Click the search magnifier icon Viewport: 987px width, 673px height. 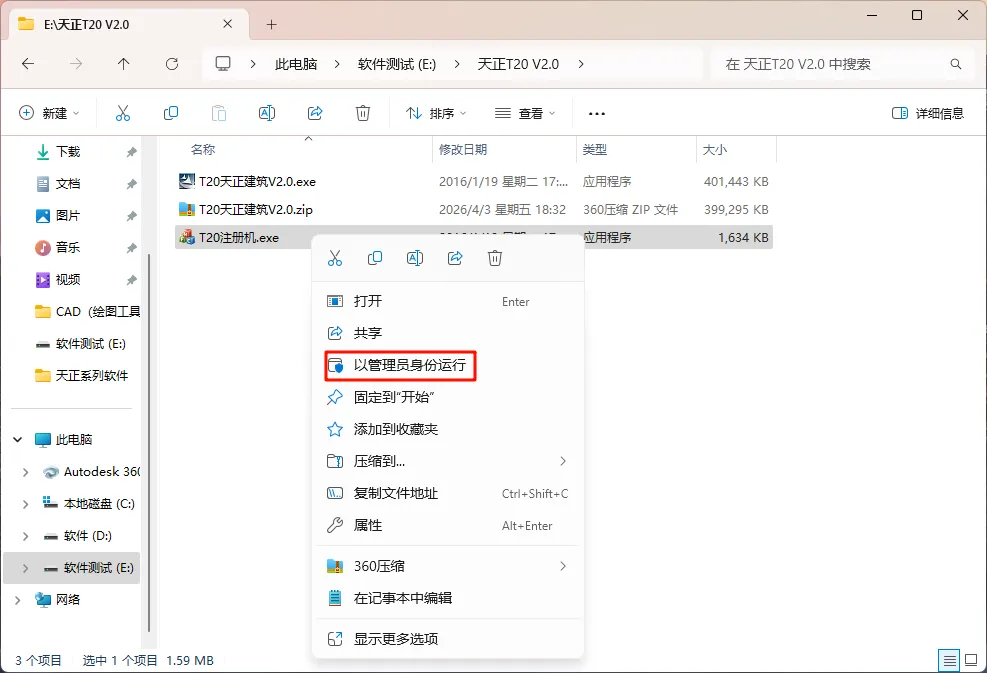pyautogui.click(x=956, y=64)
